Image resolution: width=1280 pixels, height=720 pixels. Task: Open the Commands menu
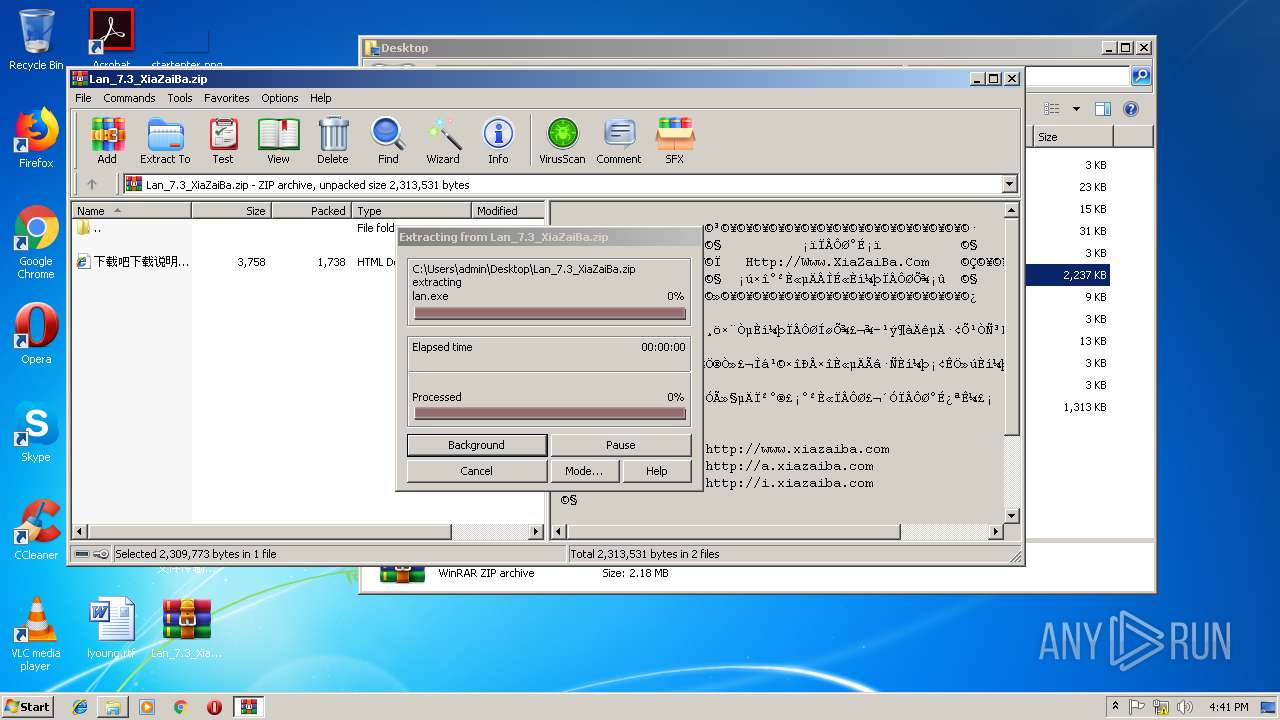coord(129,98)
